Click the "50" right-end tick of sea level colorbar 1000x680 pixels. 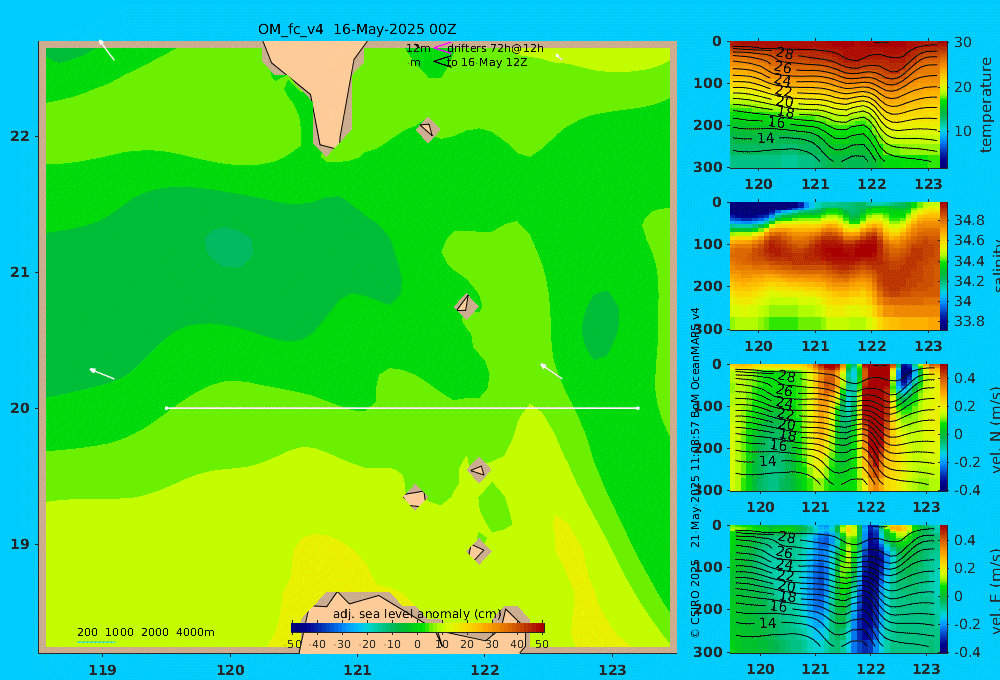pyautogui.click(x=541, y=644)
